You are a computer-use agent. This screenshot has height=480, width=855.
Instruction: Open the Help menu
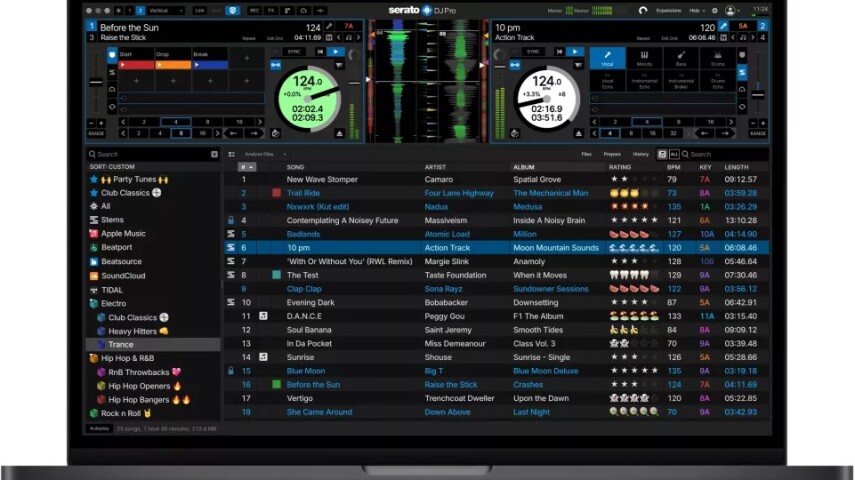(696, 10)
